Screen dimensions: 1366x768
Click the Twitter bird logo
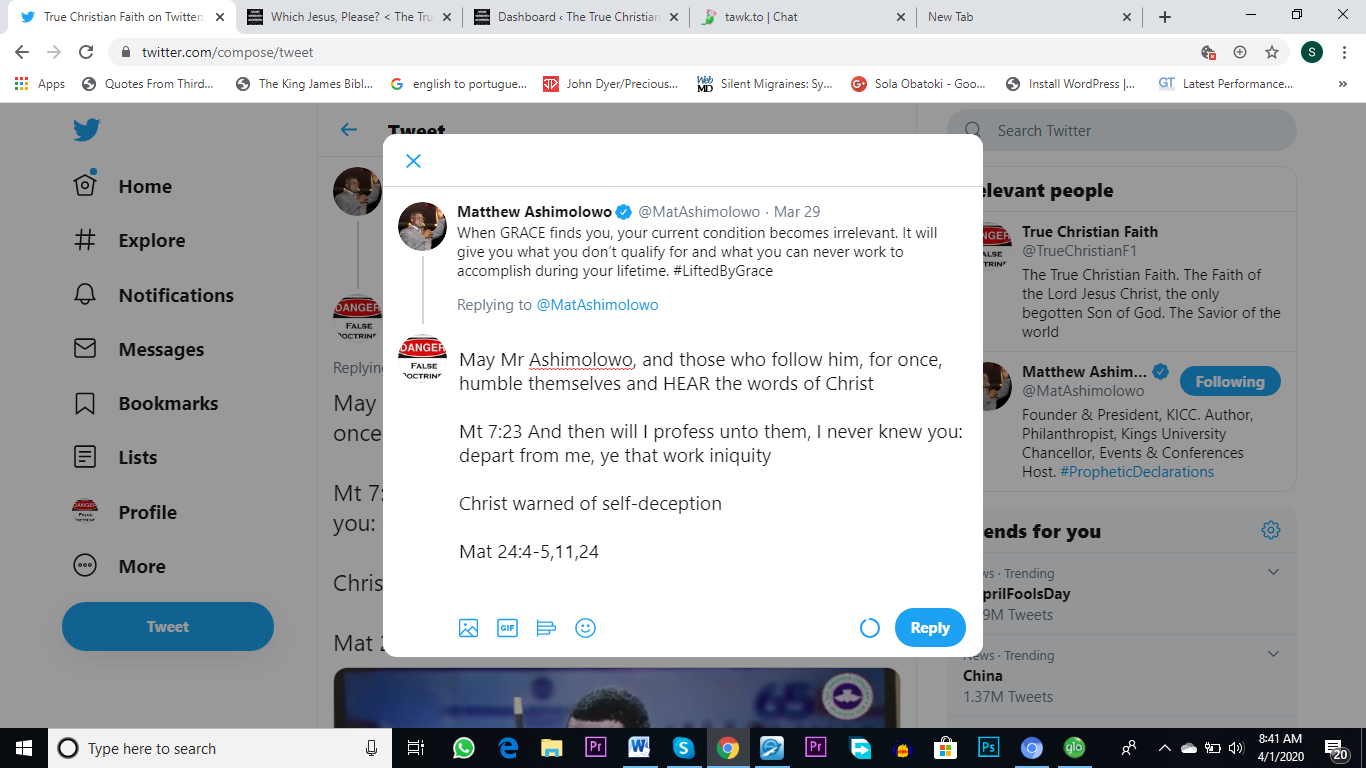pos(86,130)
